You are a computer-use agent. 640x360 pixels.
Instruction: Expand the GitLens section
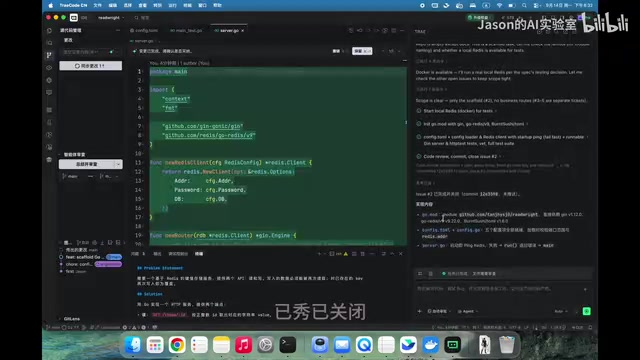pyautogui.click(x=72, y=319)
